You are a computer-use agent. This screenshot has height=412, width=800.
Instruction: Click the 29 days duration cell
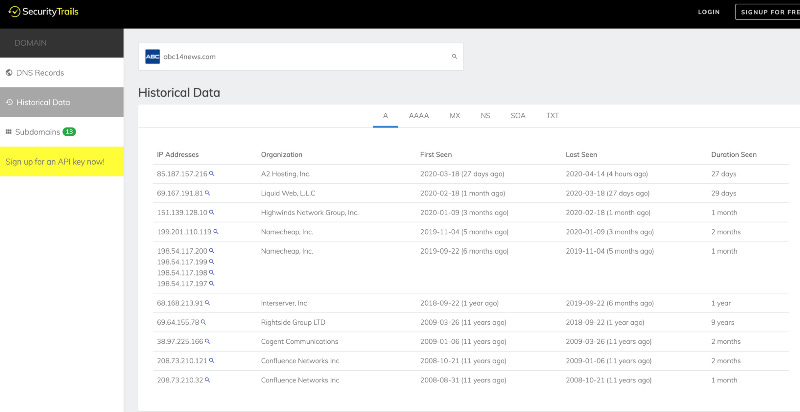coord(724,193)
